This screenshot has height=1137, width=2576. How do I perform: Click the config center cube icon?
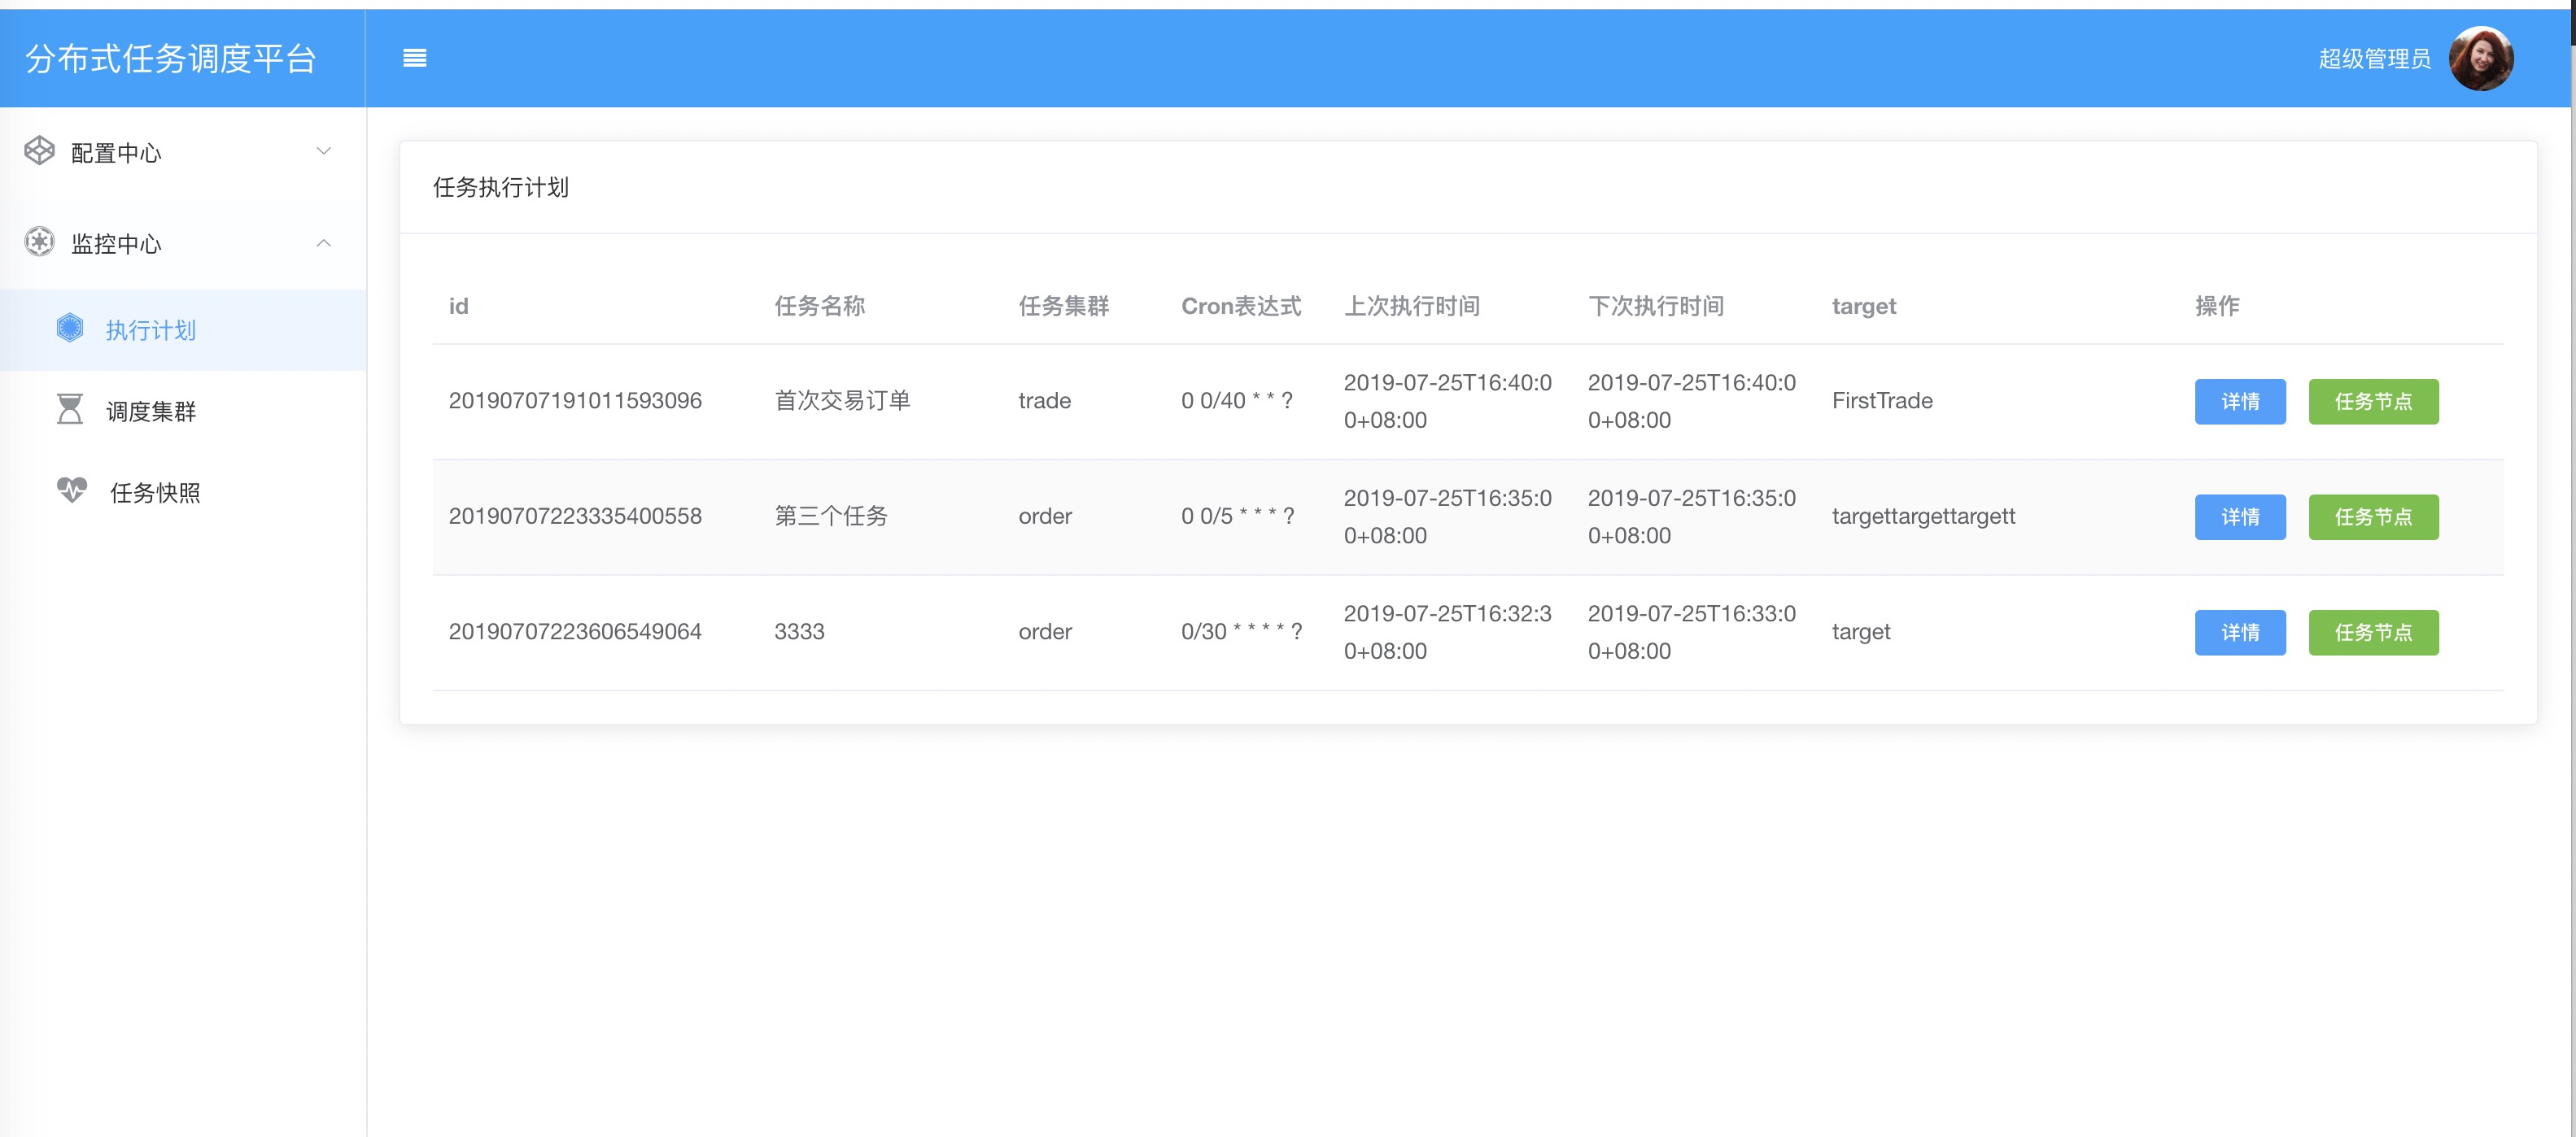click(39, 151)
